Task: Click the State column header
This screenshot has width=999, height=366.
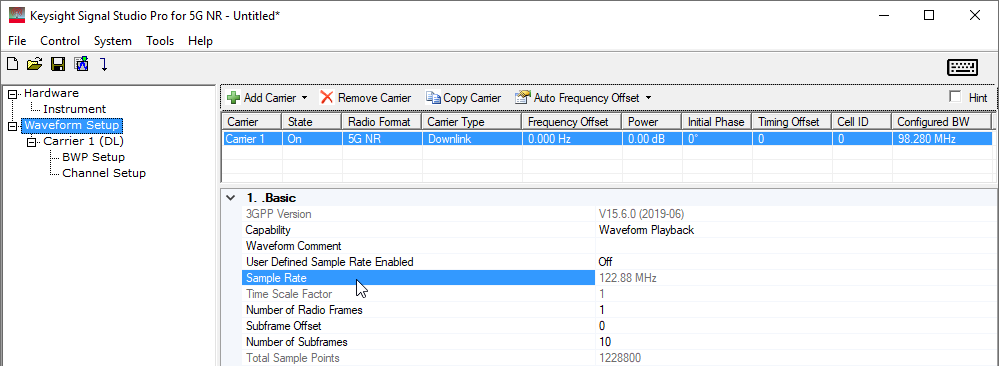Action: (312, 121)
